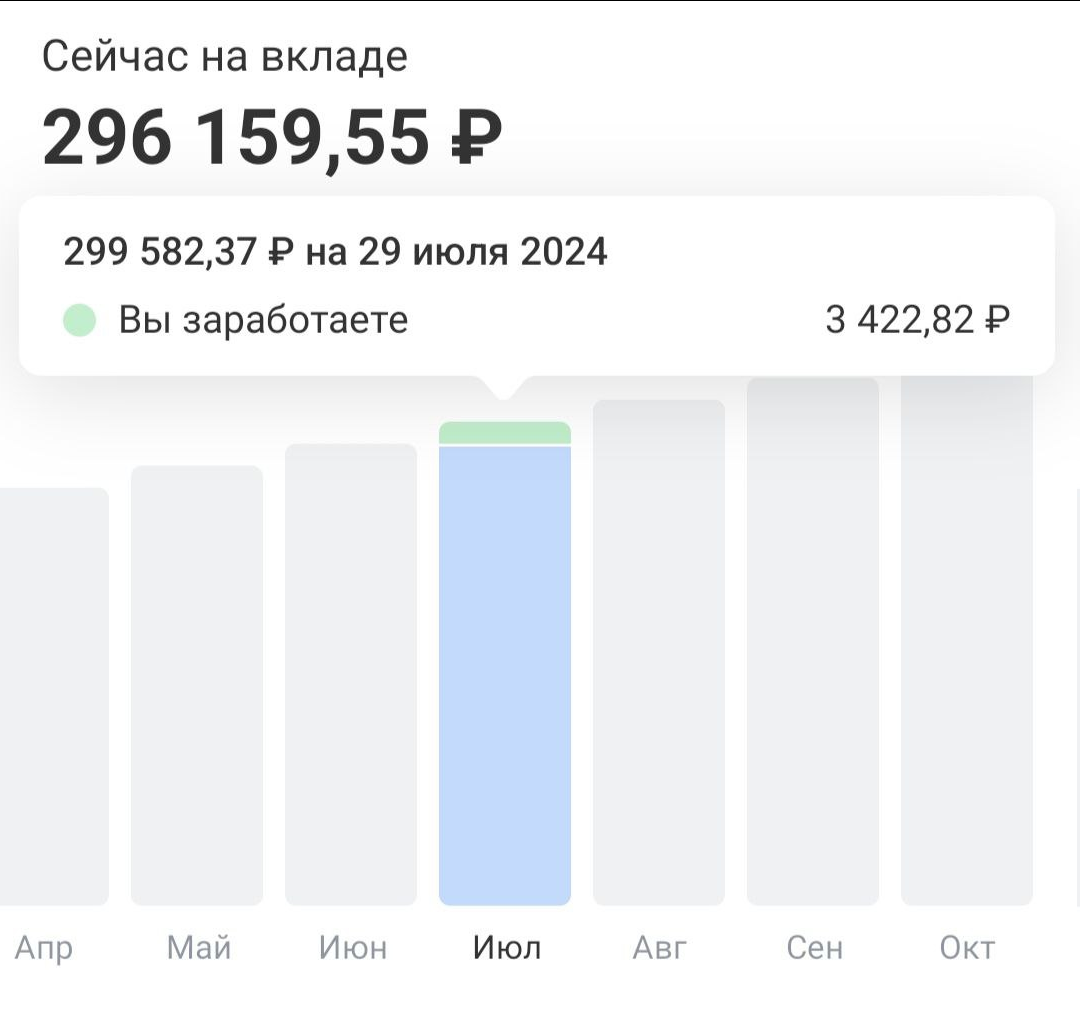Select the May bar in the chart
The height and width of the screenshot is (1016, 1080).
[197, 685]
